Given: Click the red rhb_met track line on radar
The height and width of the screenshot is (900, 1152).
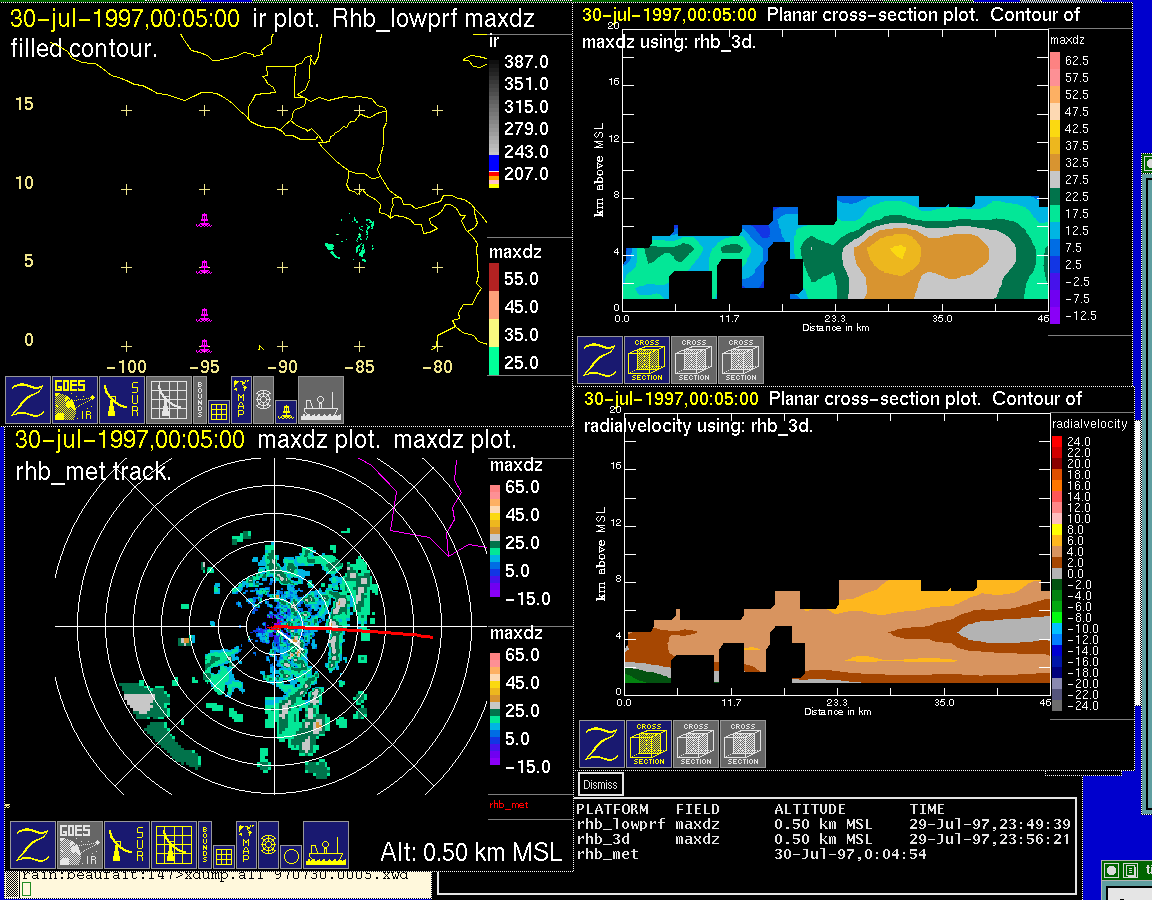Looking at the screenshot, I should click(x=390, y=633).
